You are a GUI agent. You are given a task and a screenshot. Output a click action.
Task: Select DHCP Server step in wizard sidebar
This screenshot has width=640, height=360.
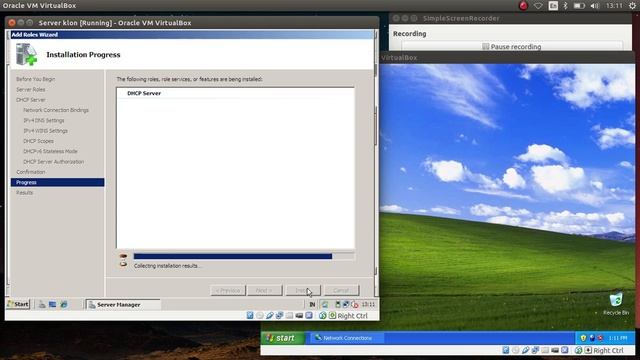point(31,100)
